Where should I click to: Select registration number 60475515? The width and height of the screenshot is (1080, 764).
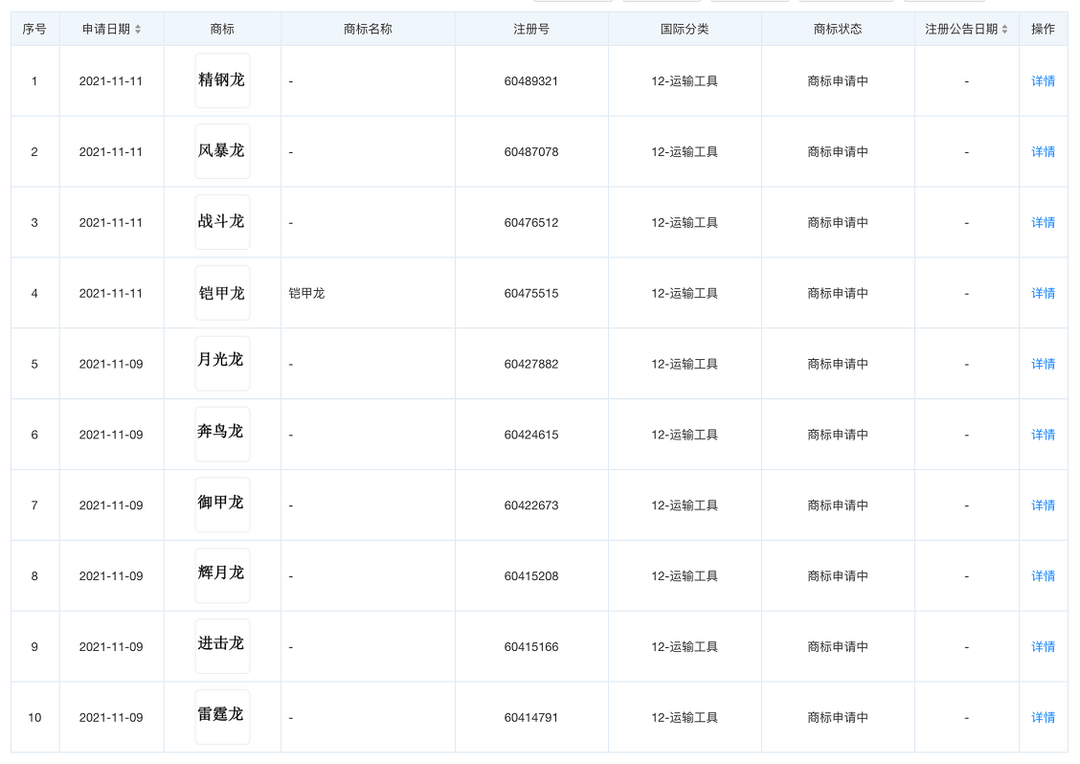pos(531,293)
